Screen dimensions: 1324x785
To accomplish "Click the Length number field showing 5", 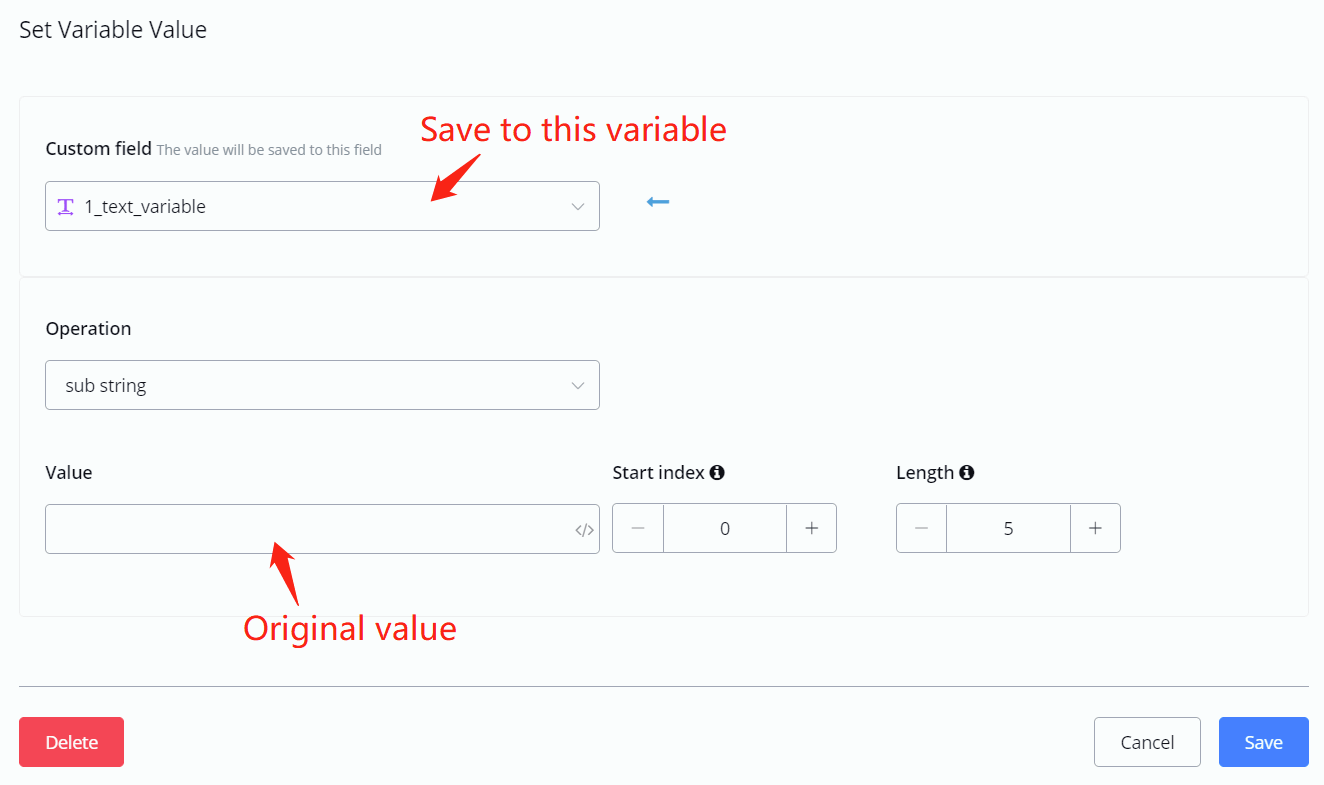I will [1008, 528].
